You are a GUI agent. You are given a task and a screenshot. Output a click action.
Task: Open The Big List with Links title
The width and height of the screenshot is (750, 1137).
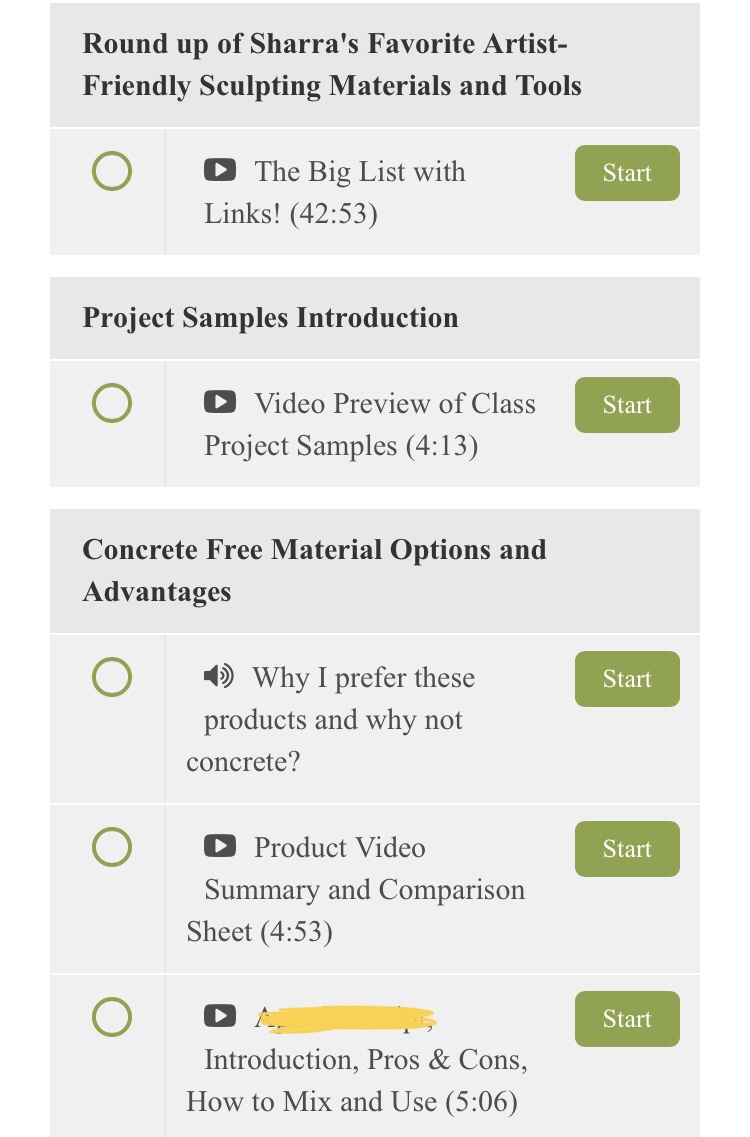pos(335,192)
